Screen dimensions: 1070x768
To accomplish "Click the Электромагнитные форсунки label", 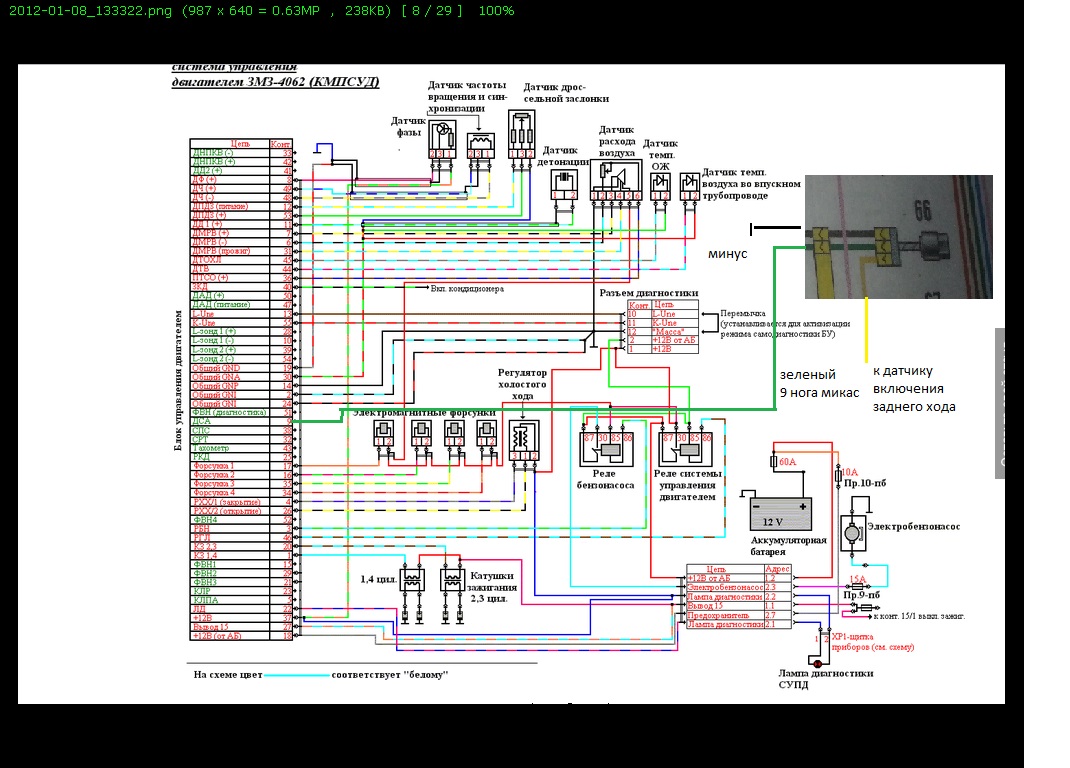I will click(424, 413).
